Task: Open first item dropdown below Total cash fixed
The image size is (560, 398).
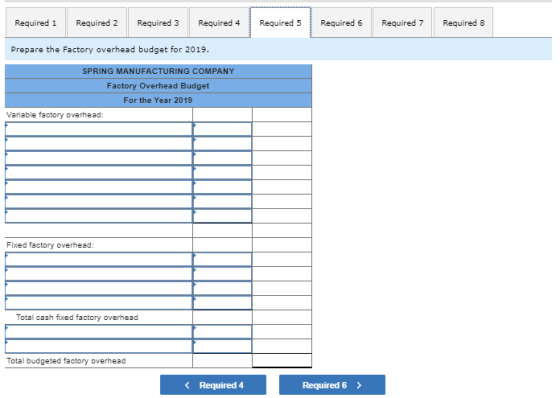Action: pos(99,332)
